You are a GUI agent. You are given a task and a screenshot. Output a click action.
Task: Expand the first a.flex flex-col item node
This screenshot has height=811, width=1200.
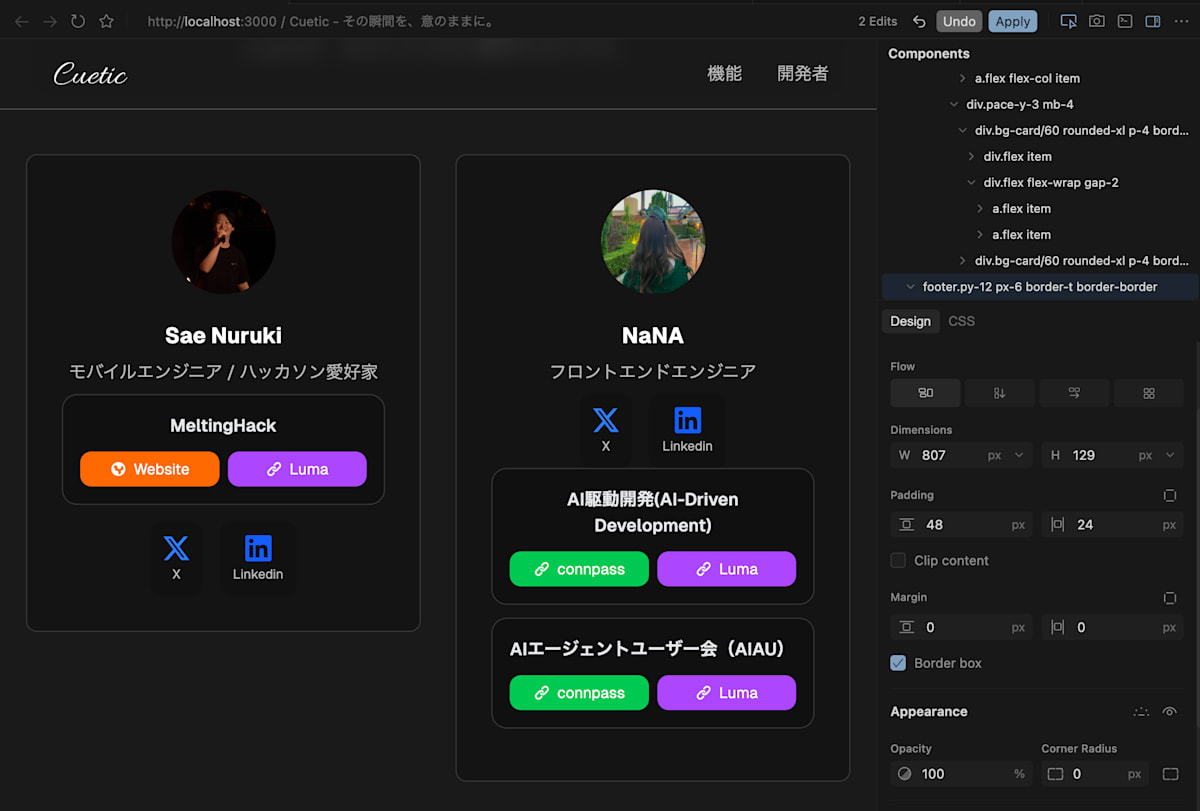[x=962, y=78]
